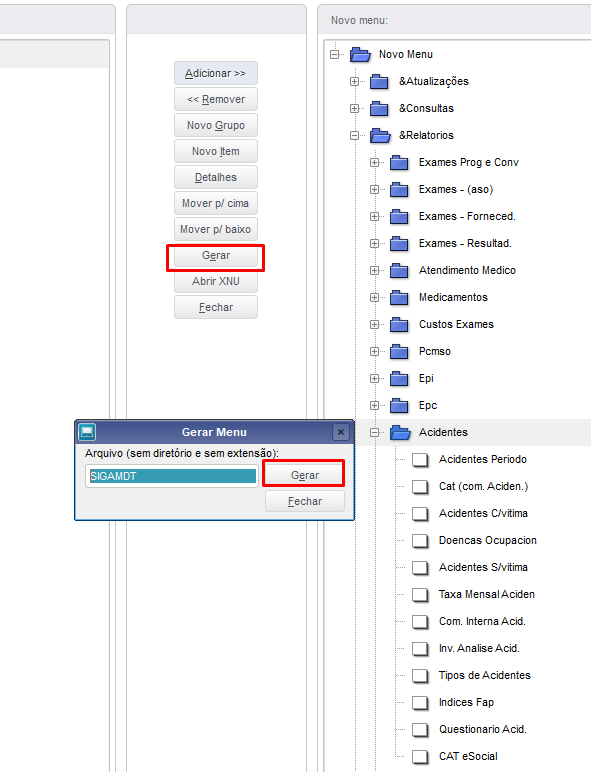Click the Epi folder icon
591x772 pixels.
[399, 379]
